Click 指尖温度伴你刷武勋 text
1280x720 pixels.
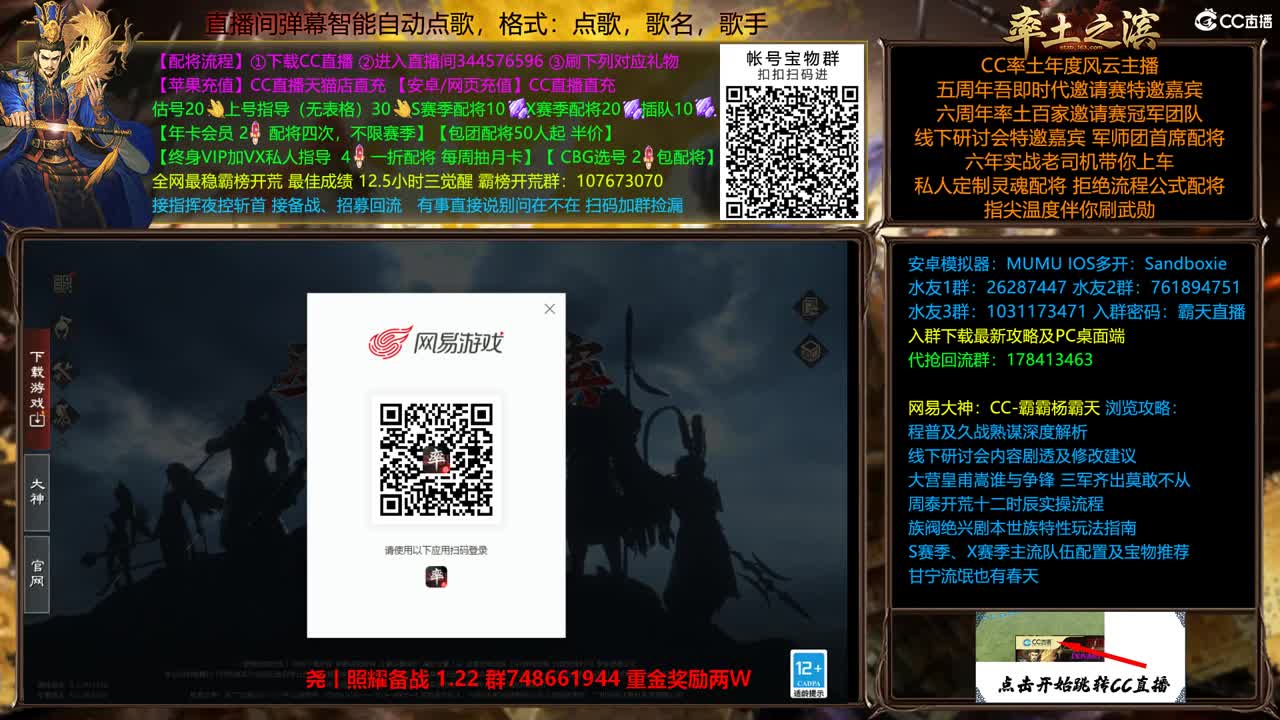point(1069,210)
